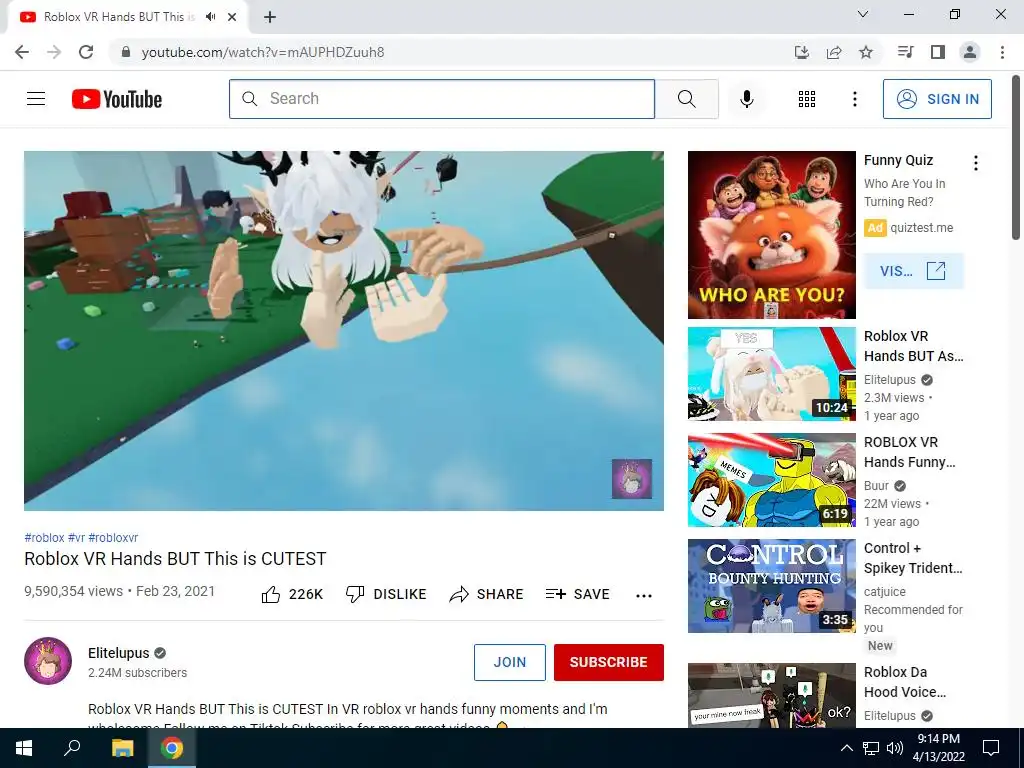Toggle Chrome side panel
Screen dimensions: 1024x768
tap(938, 52)
